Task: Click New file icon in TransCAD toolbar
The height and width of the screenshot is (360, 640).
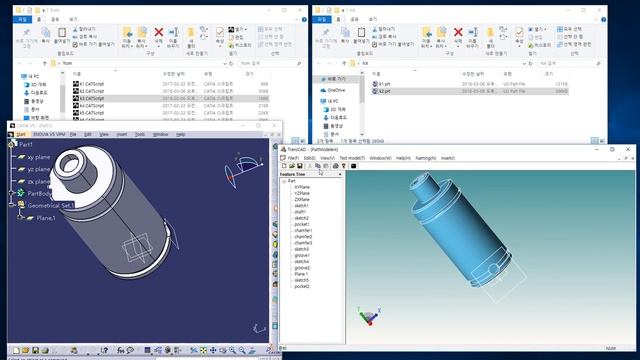Action: point(284,166)
